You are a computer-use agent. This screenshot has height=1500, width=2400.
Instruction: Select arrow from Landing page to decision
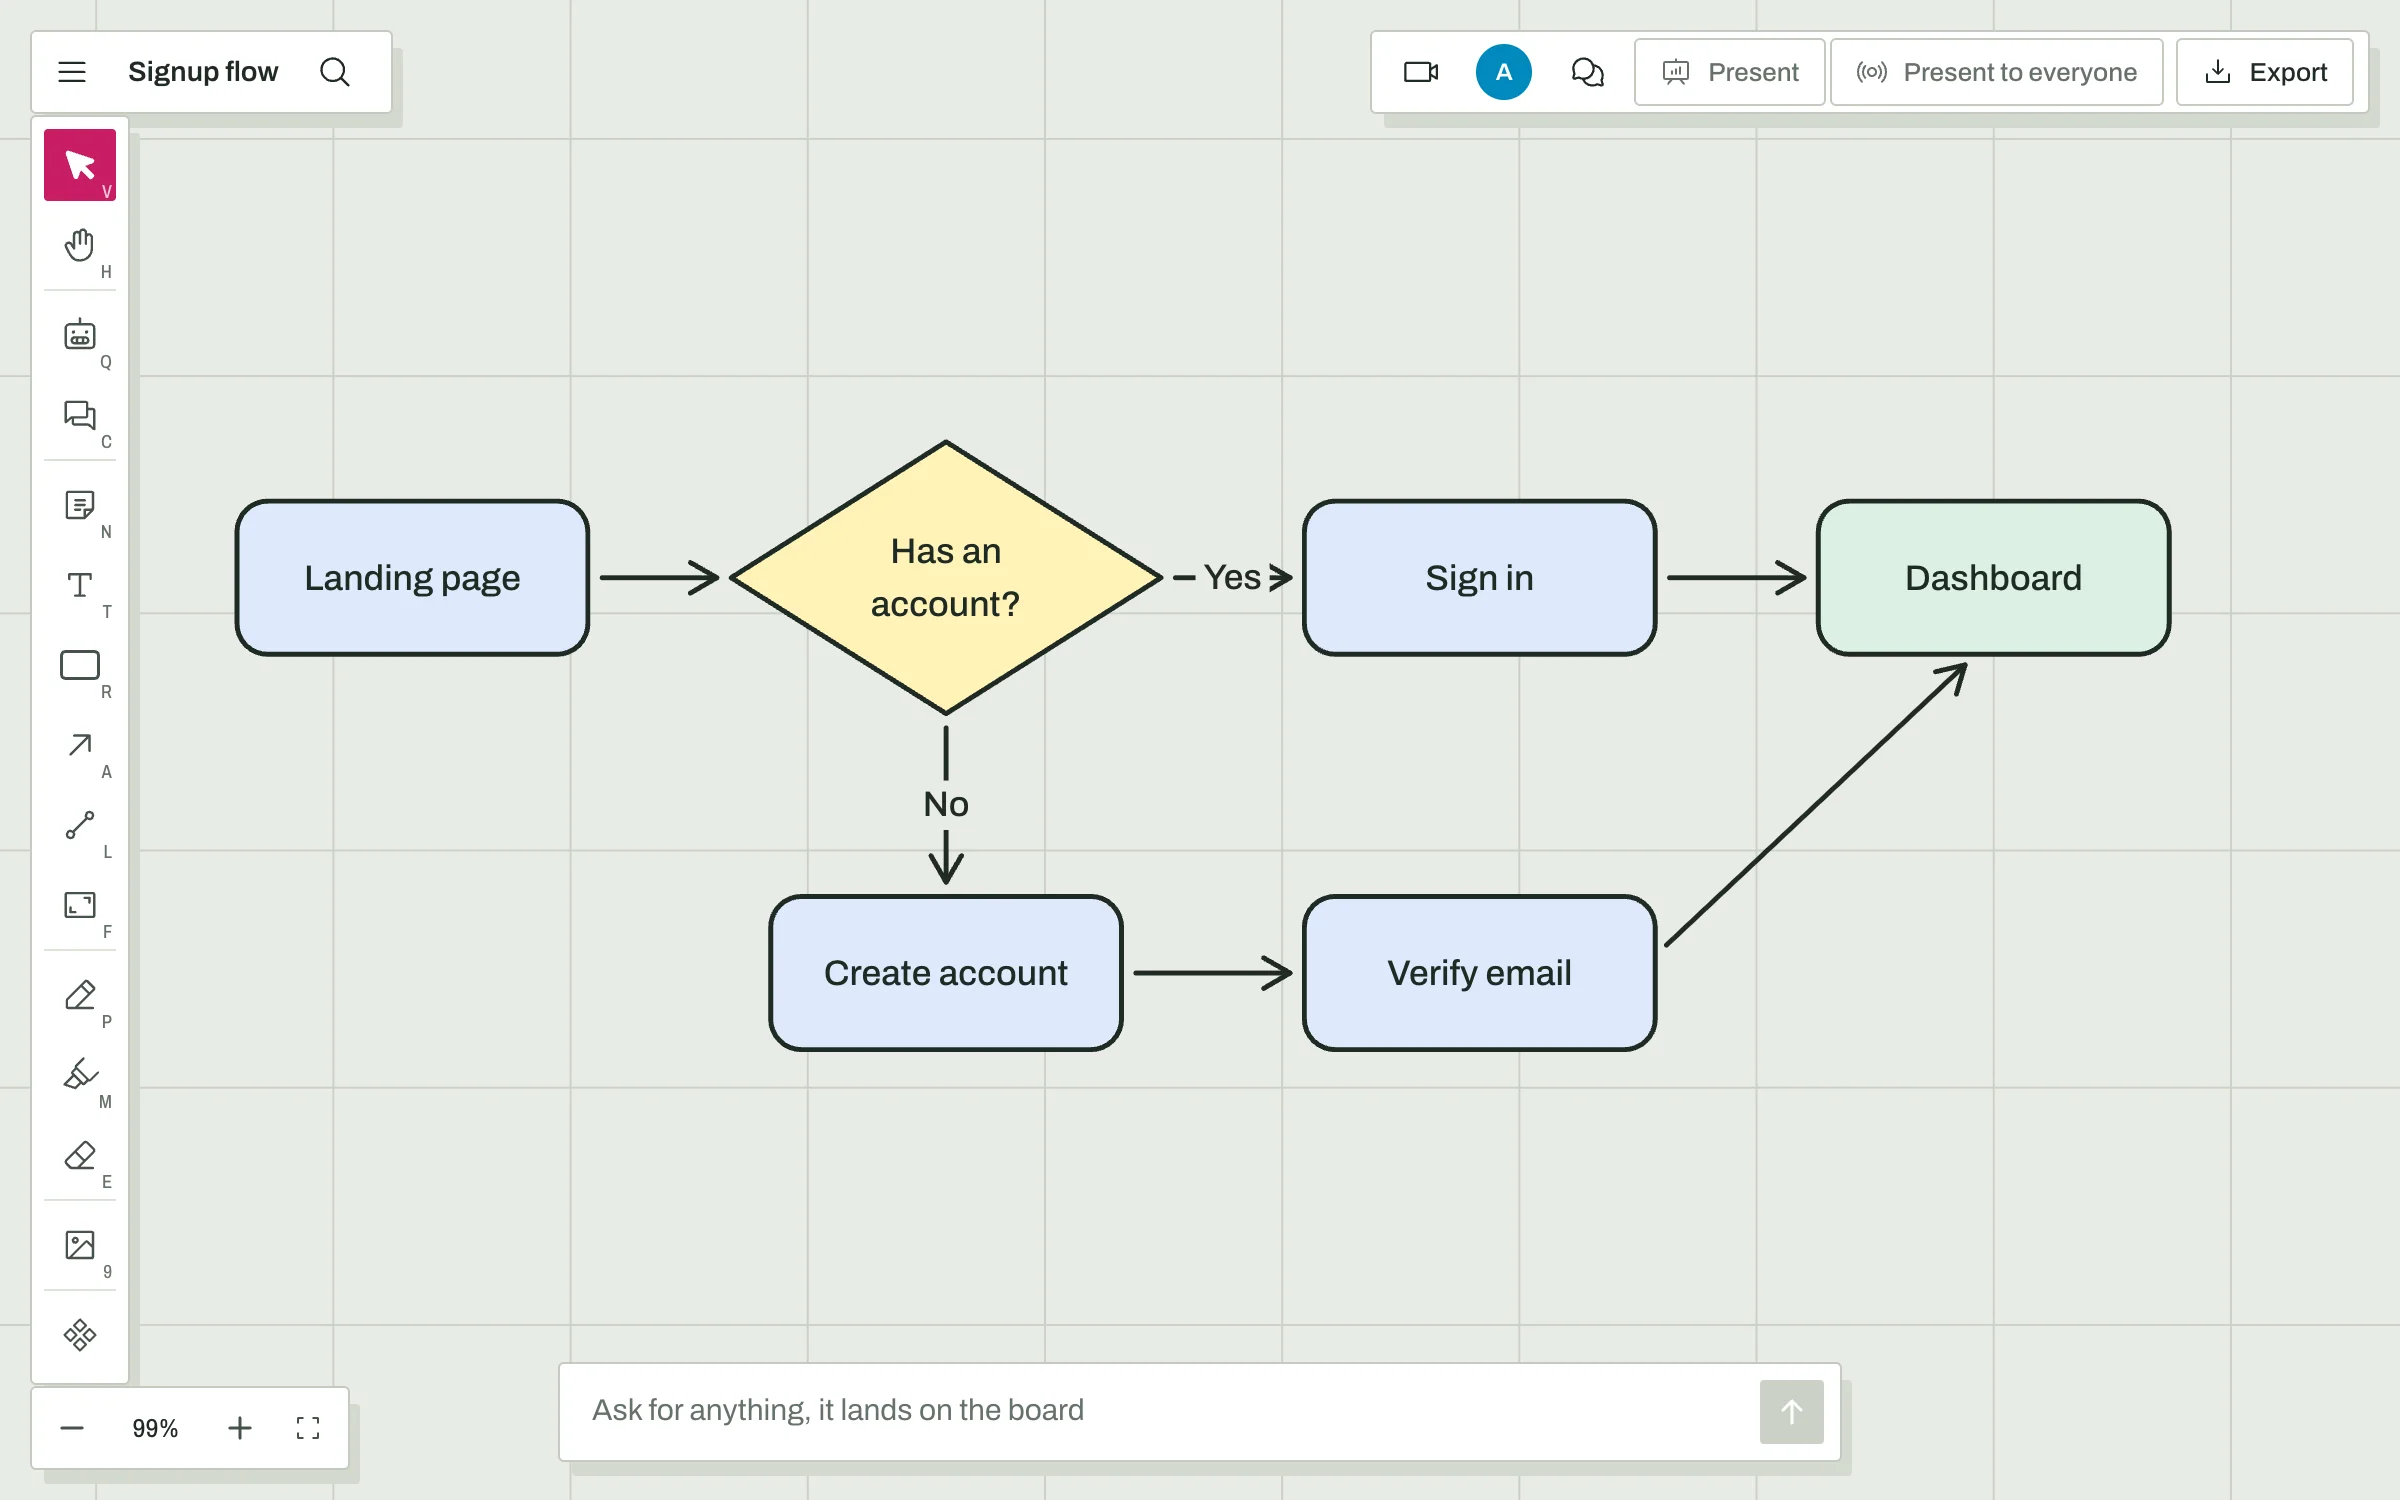[659, 577]
